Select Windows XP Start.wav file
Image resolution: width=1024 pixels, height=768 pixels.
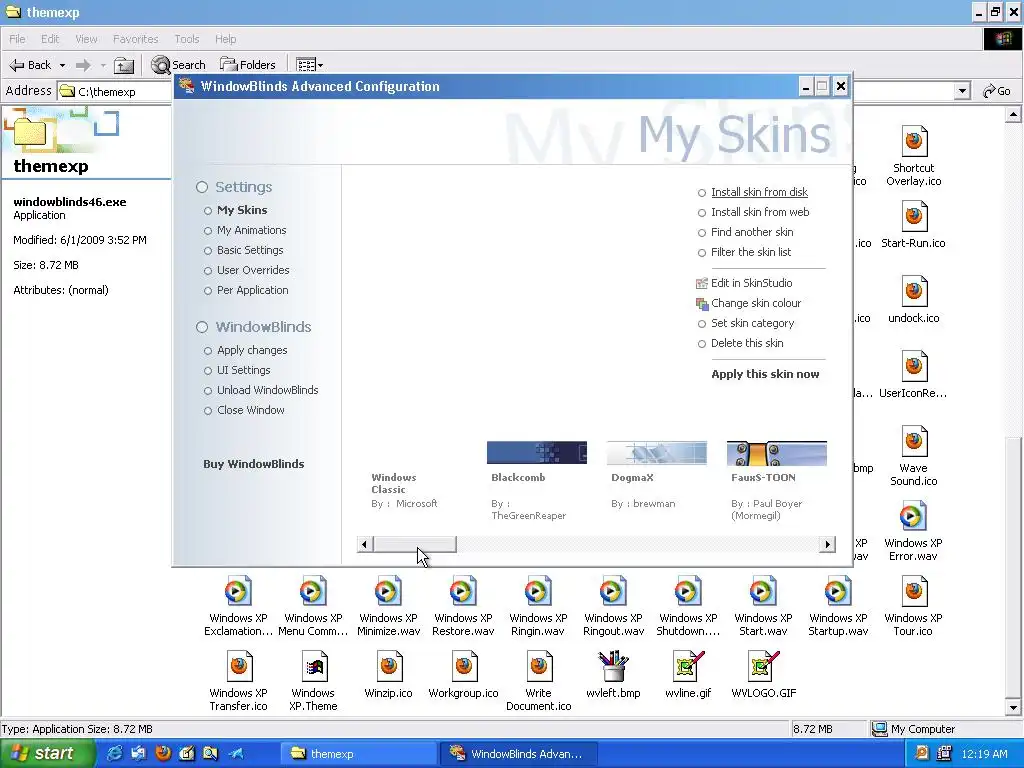763,592
